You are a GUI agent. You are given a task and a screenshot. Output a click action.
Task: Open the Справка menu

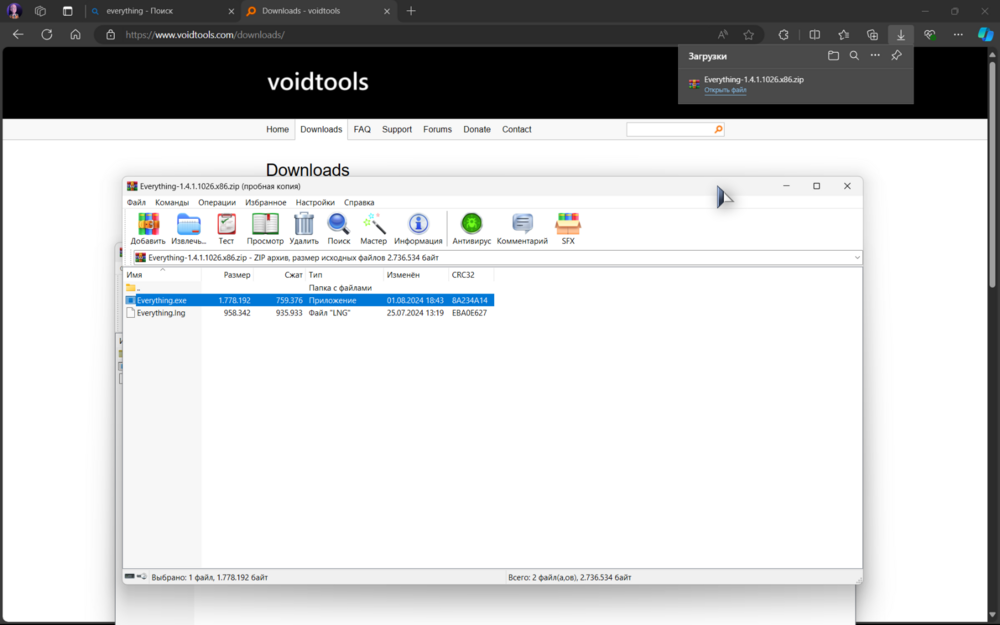359,202
